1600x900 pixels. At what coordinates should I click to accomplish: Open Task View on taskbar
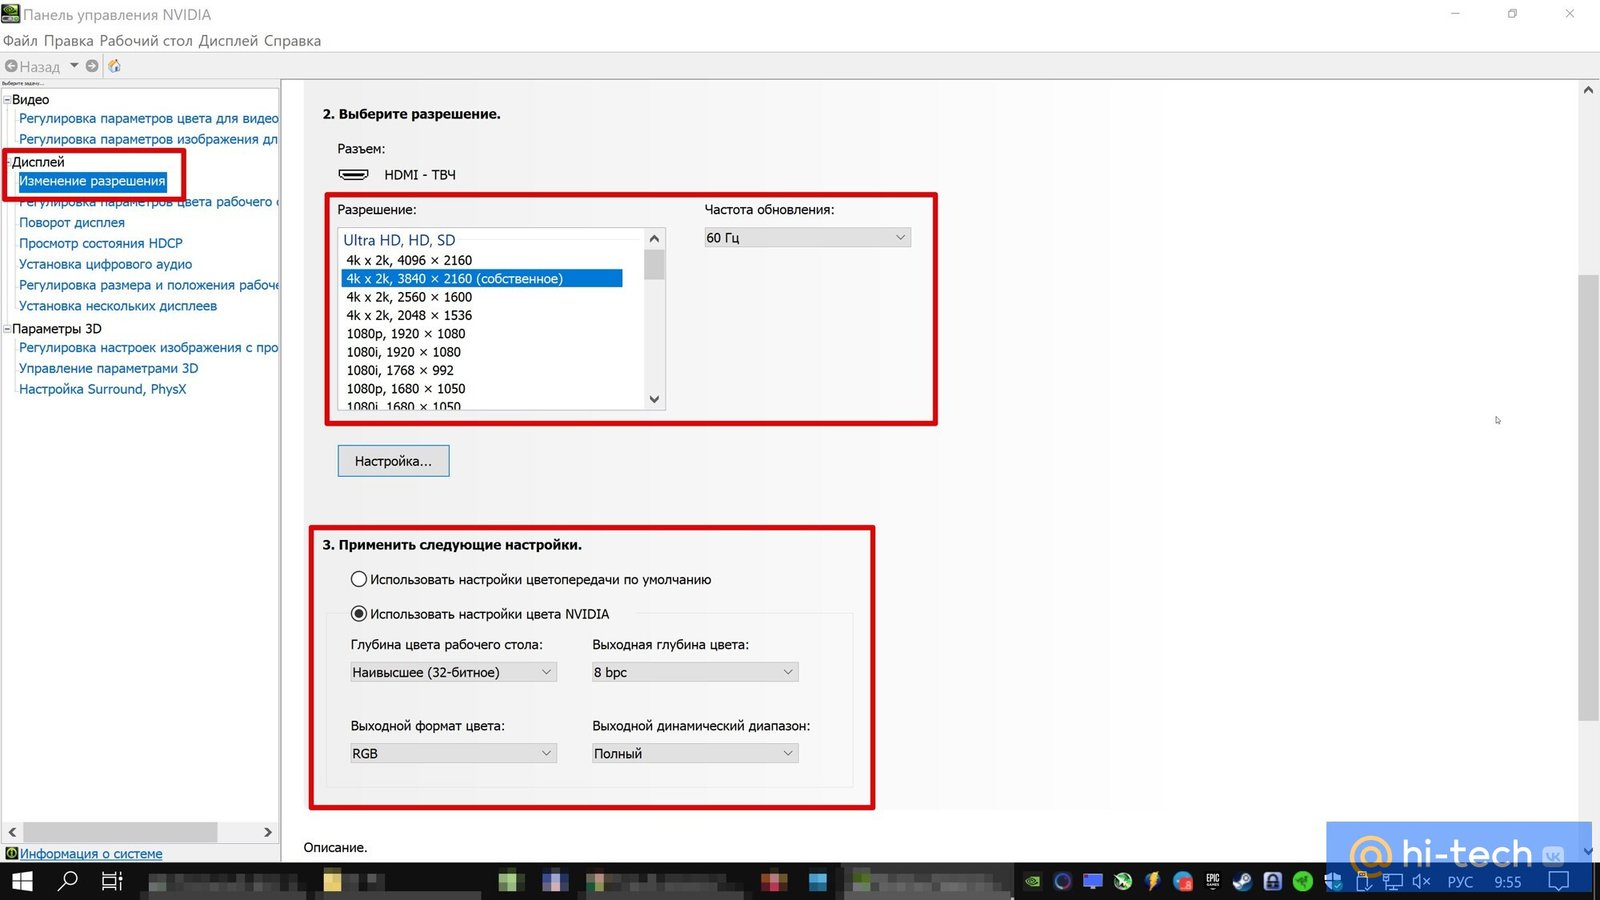[112, 881]
